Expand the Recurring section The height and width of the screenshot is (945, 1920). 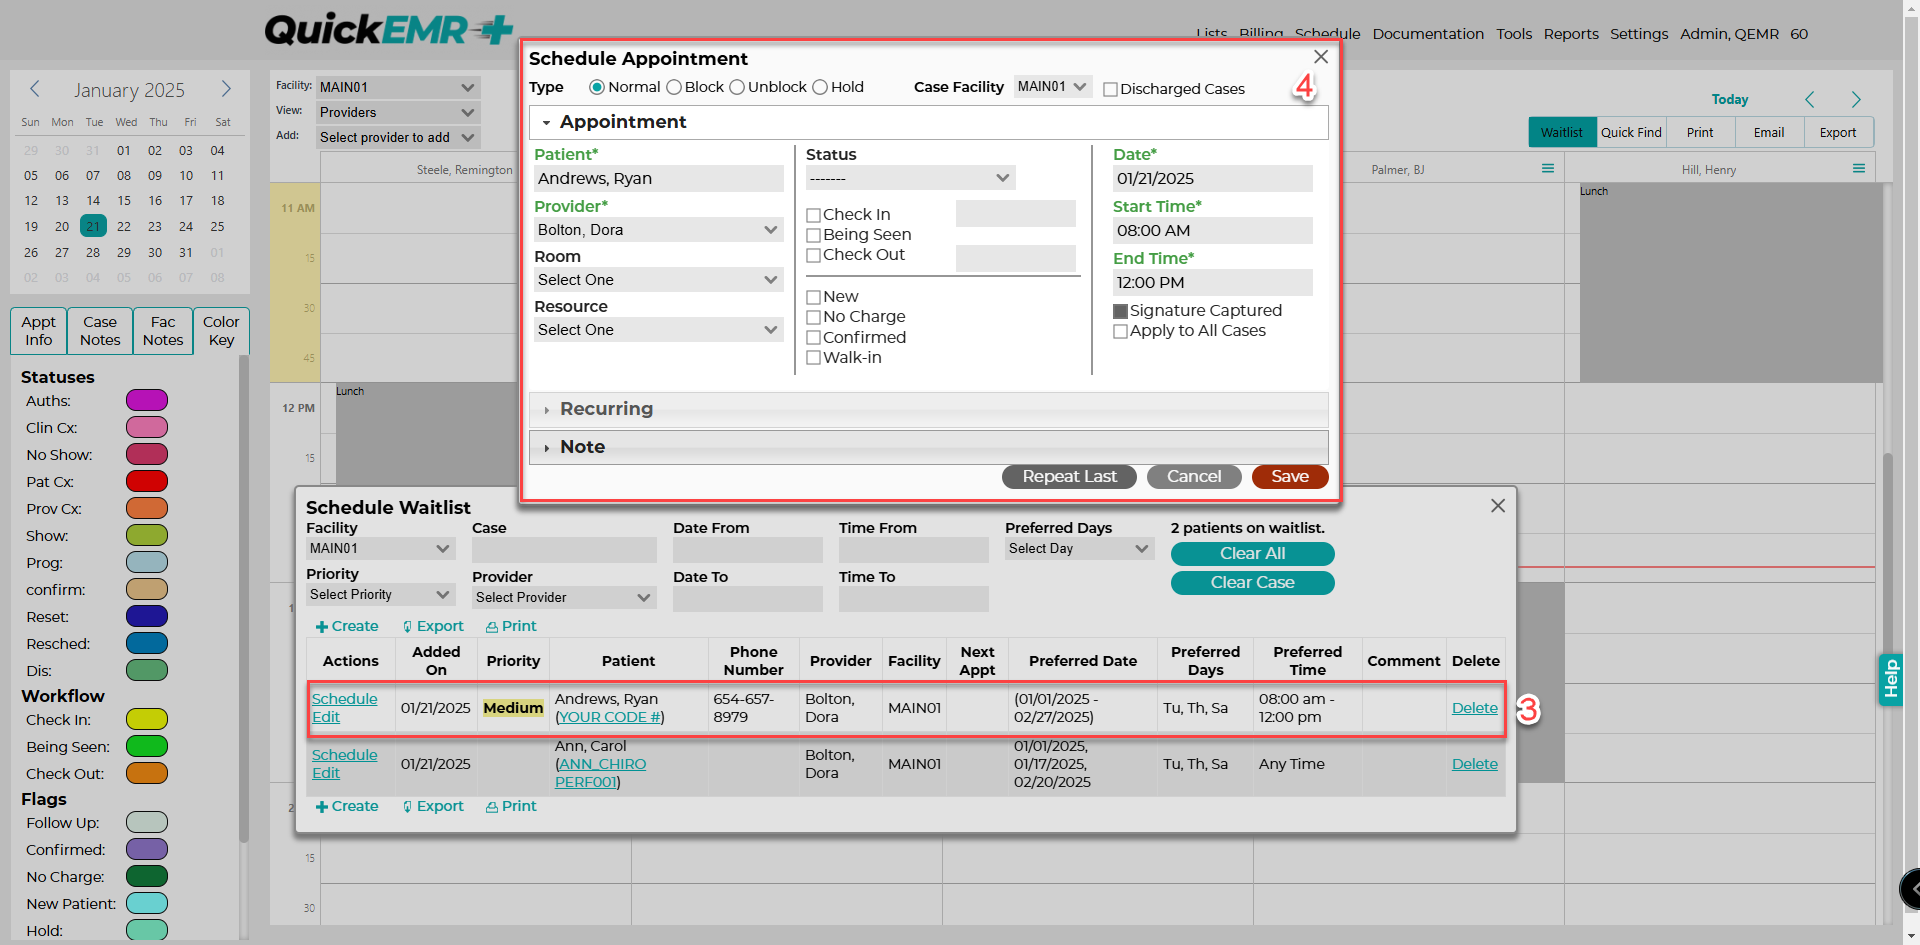pos(928,409)
